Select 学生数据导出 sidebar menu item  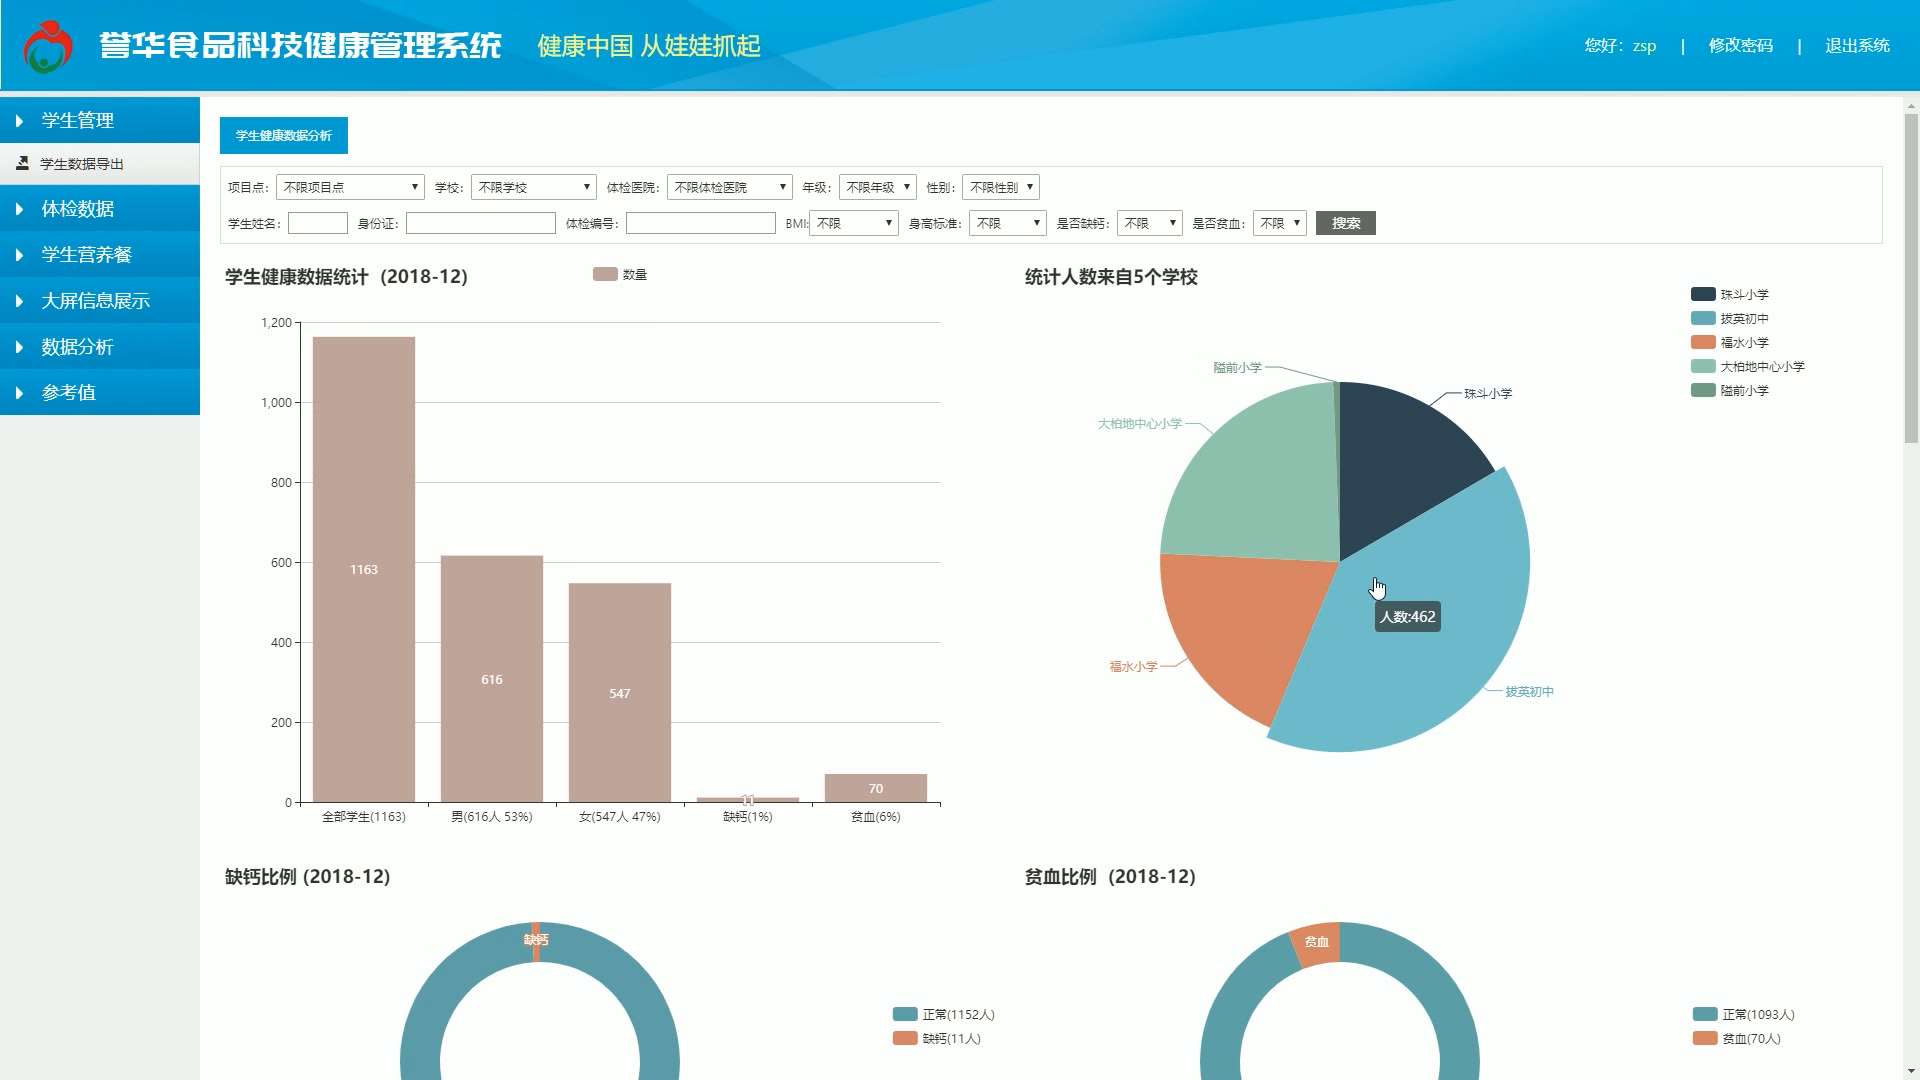pos(82,164)
